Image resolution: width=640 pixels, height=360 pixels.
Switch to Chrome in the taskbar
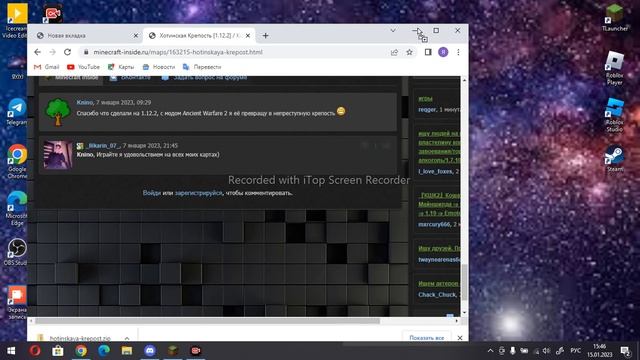(81, 351)
